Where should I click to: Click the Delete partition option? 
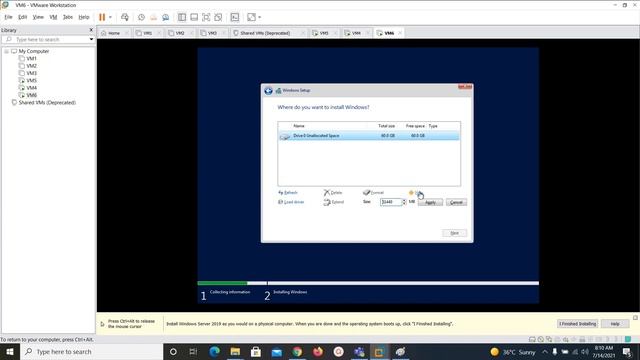[333, 193]
